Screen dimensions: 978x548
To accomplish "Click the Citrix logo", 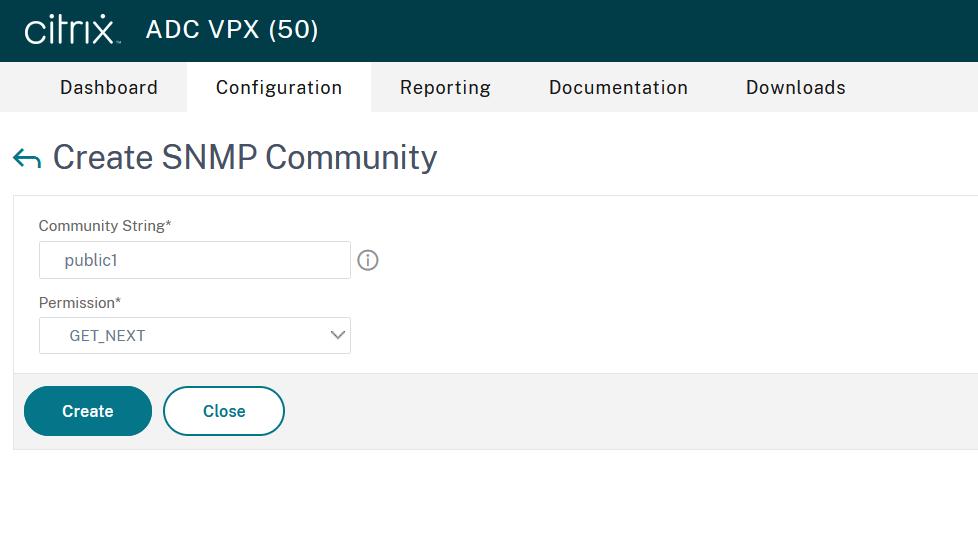I will 72,30.
